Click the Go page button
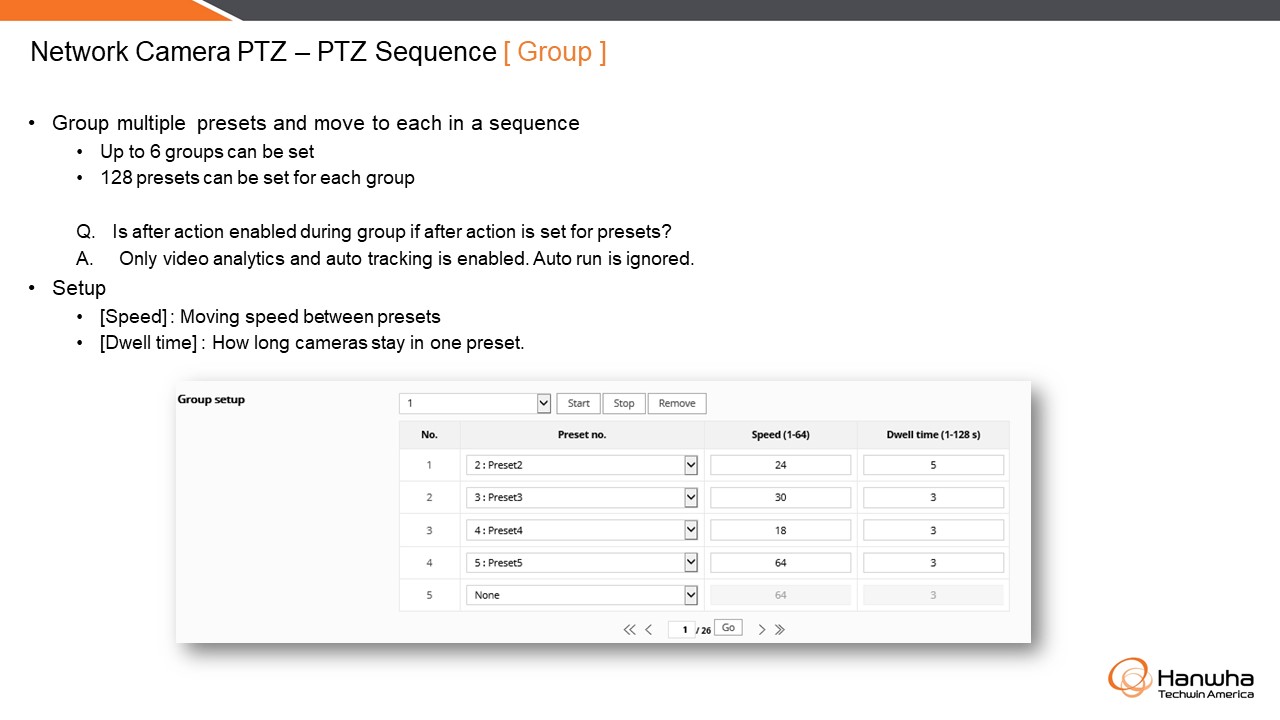Screen dimensions: 1280x720 click(x=728, y=628)
